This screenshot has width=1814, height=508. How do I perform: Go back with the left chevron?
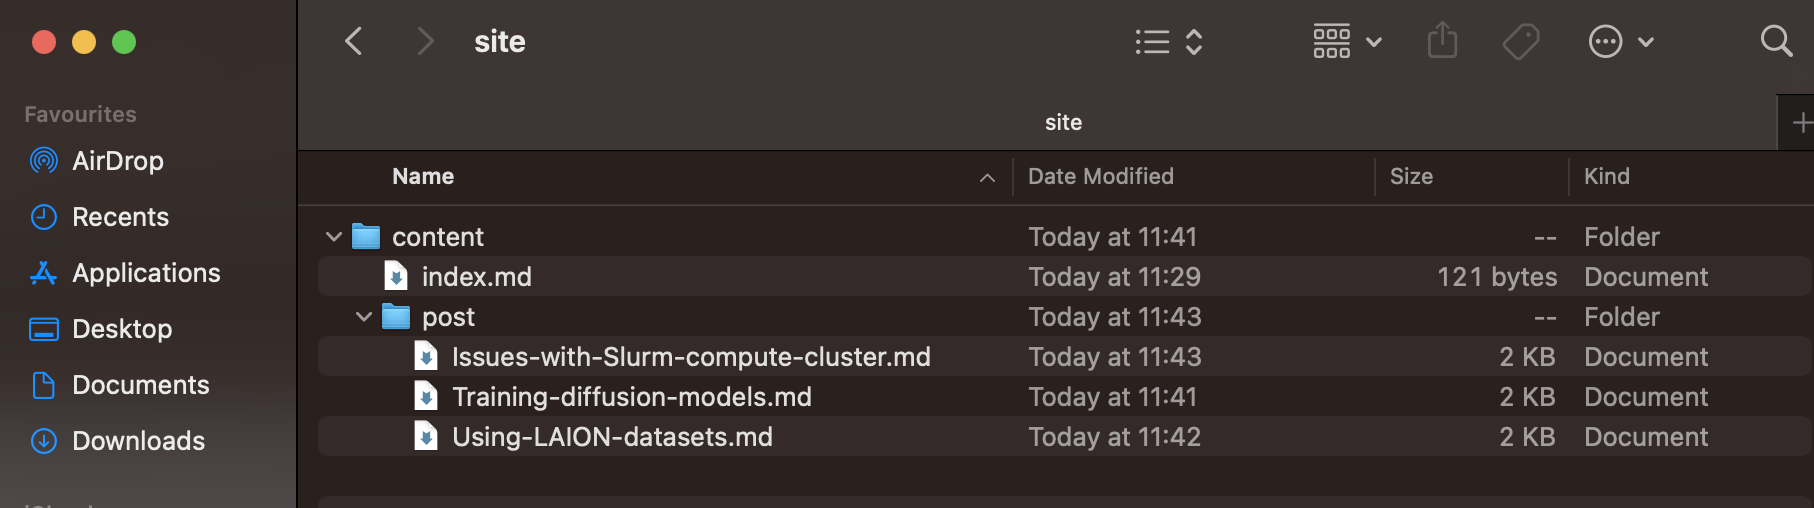pyautogui.click(x=353, y=41)
